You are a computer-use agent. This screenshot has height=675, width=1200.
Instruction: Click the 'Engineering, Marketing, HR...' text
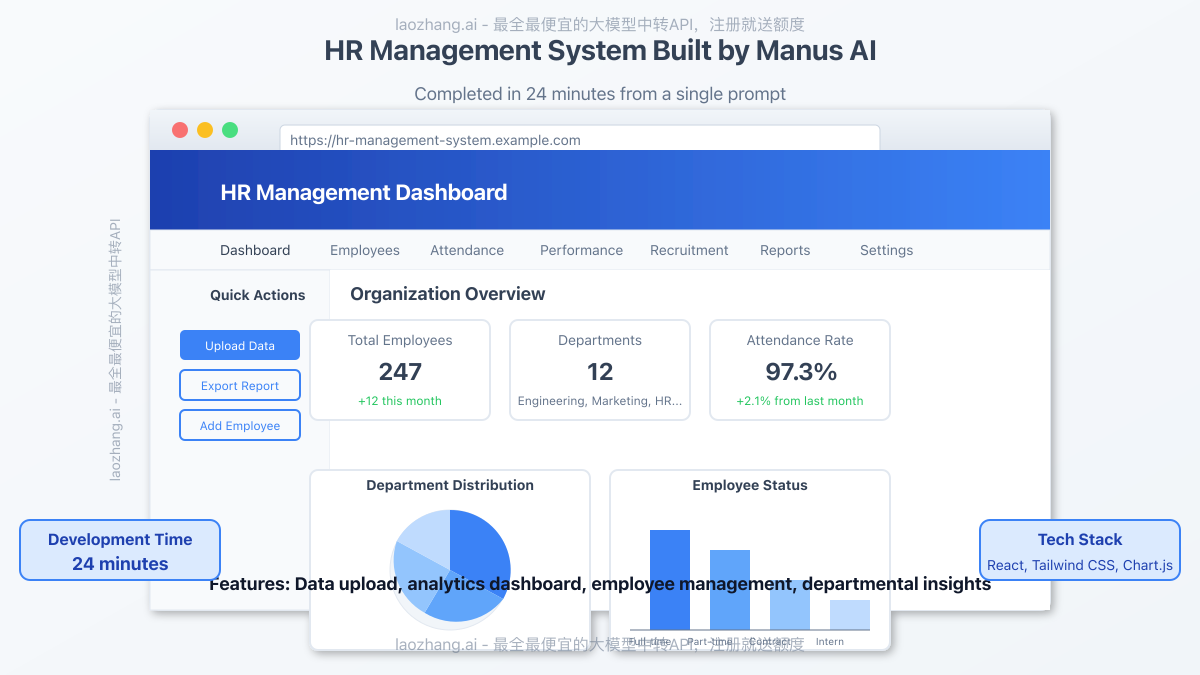[x=600, y=401]
